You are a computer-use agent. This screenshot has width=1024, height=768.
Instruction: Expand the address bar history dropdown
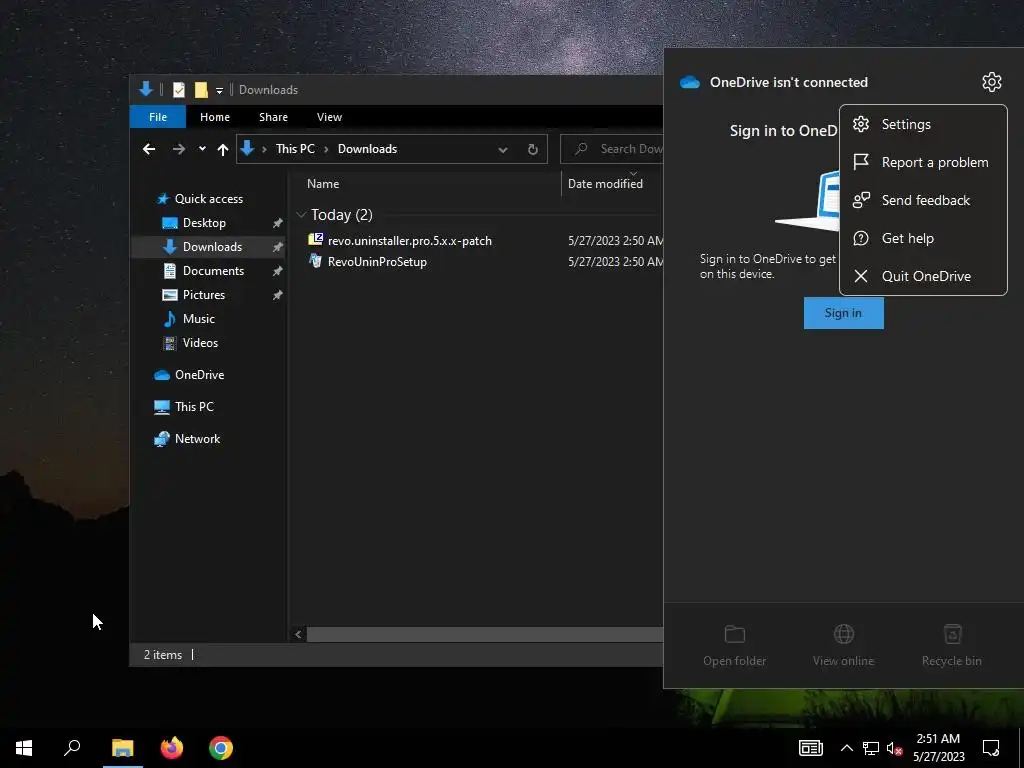(502, 150)
